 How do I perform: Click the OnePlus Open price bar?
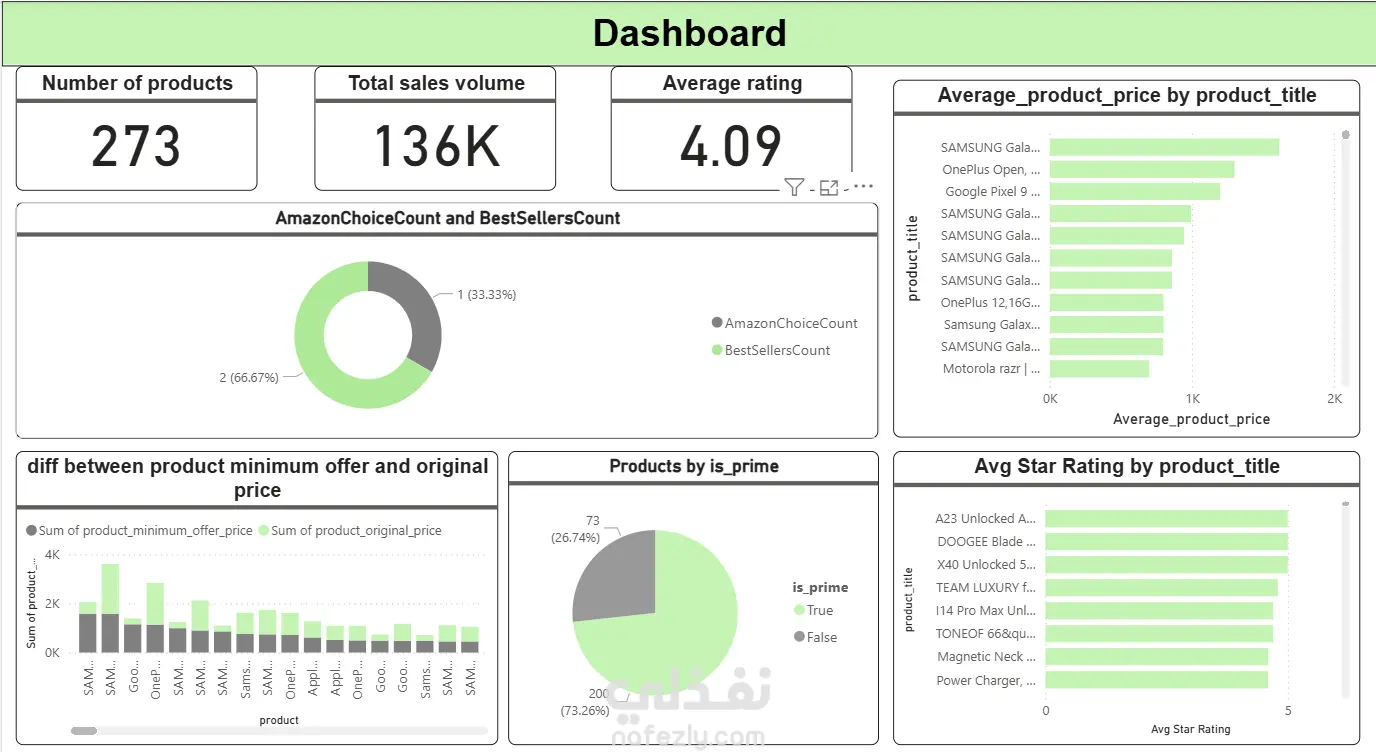pos(1142,170)
